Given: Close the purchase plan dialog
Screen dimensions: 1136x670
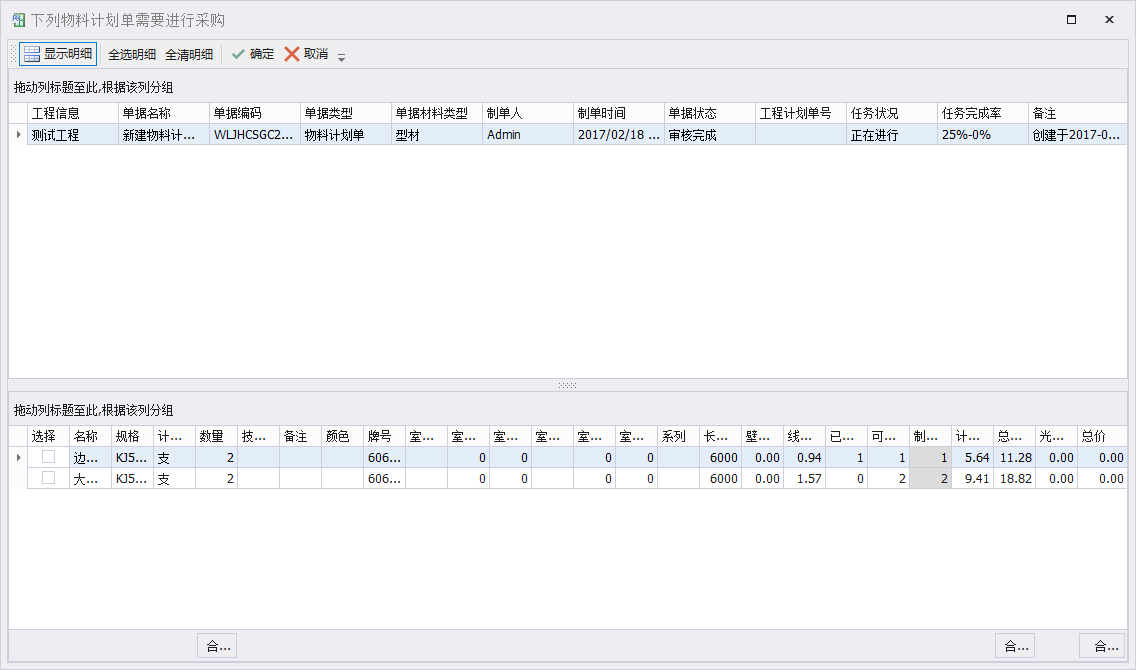Looking at the screenshot, I should [x=1109, y=20].
